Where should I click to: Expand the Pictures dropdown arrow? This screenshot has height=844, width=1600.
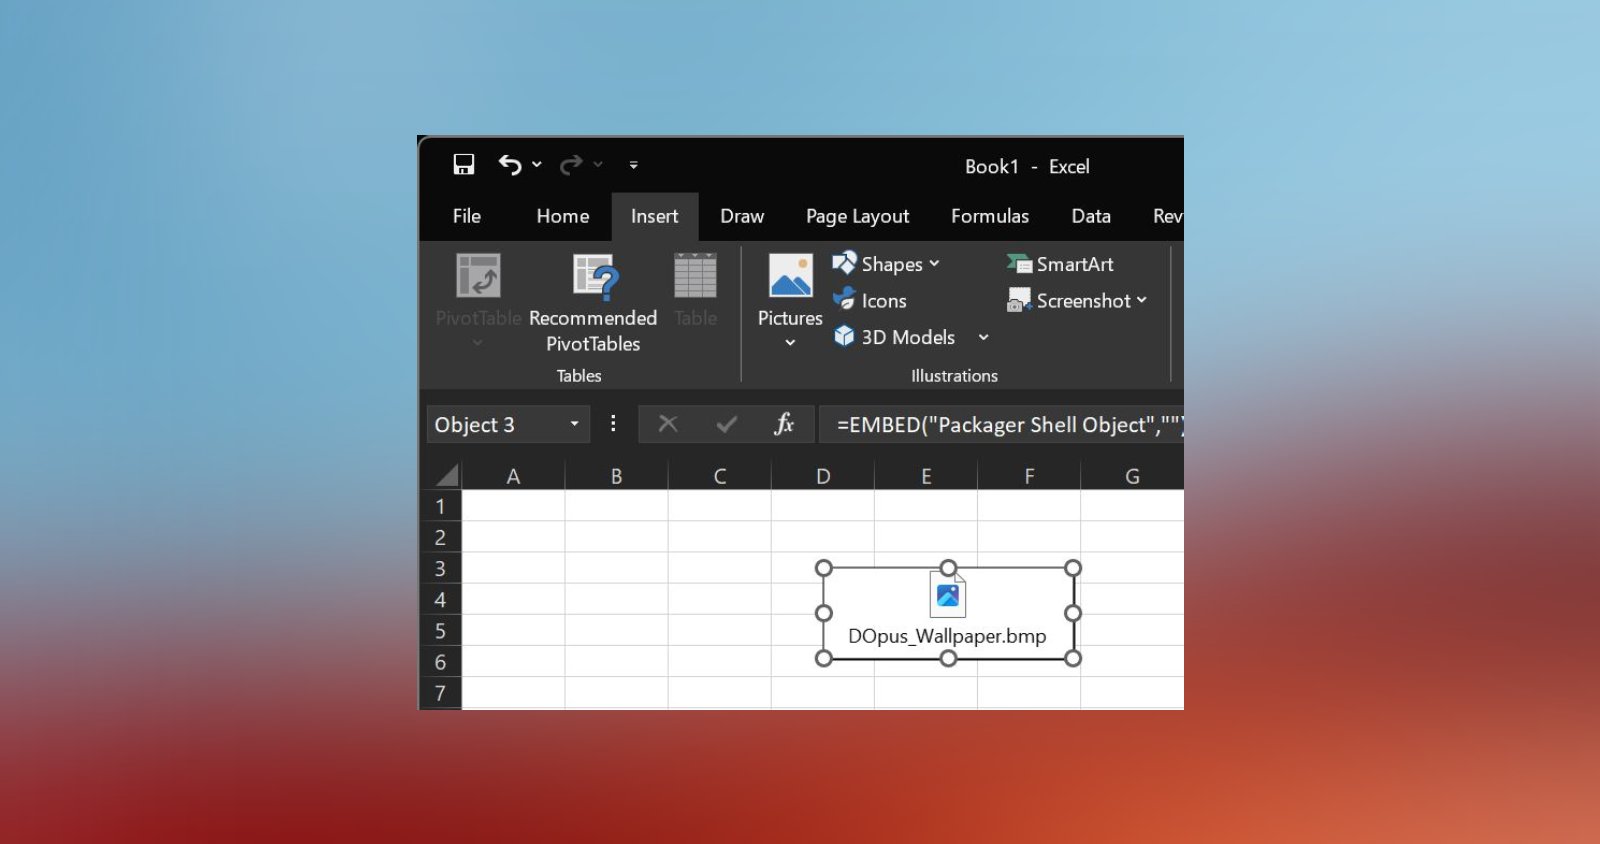pos(790,342)
